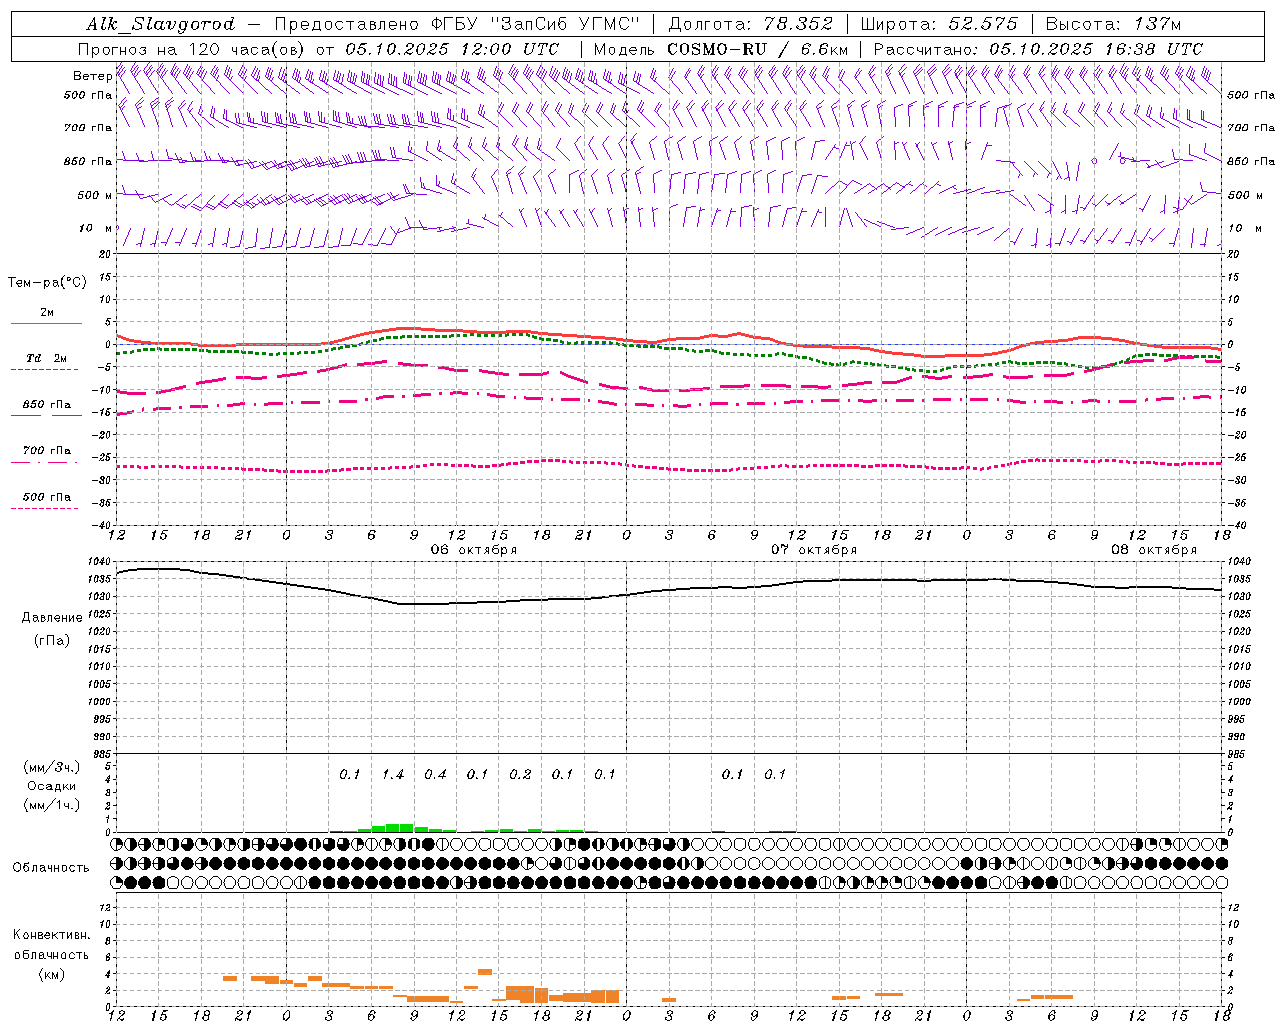This screenshot has height=1024, width=1280.
Task: Click the Ветер panel label
Action: (92, 76)
